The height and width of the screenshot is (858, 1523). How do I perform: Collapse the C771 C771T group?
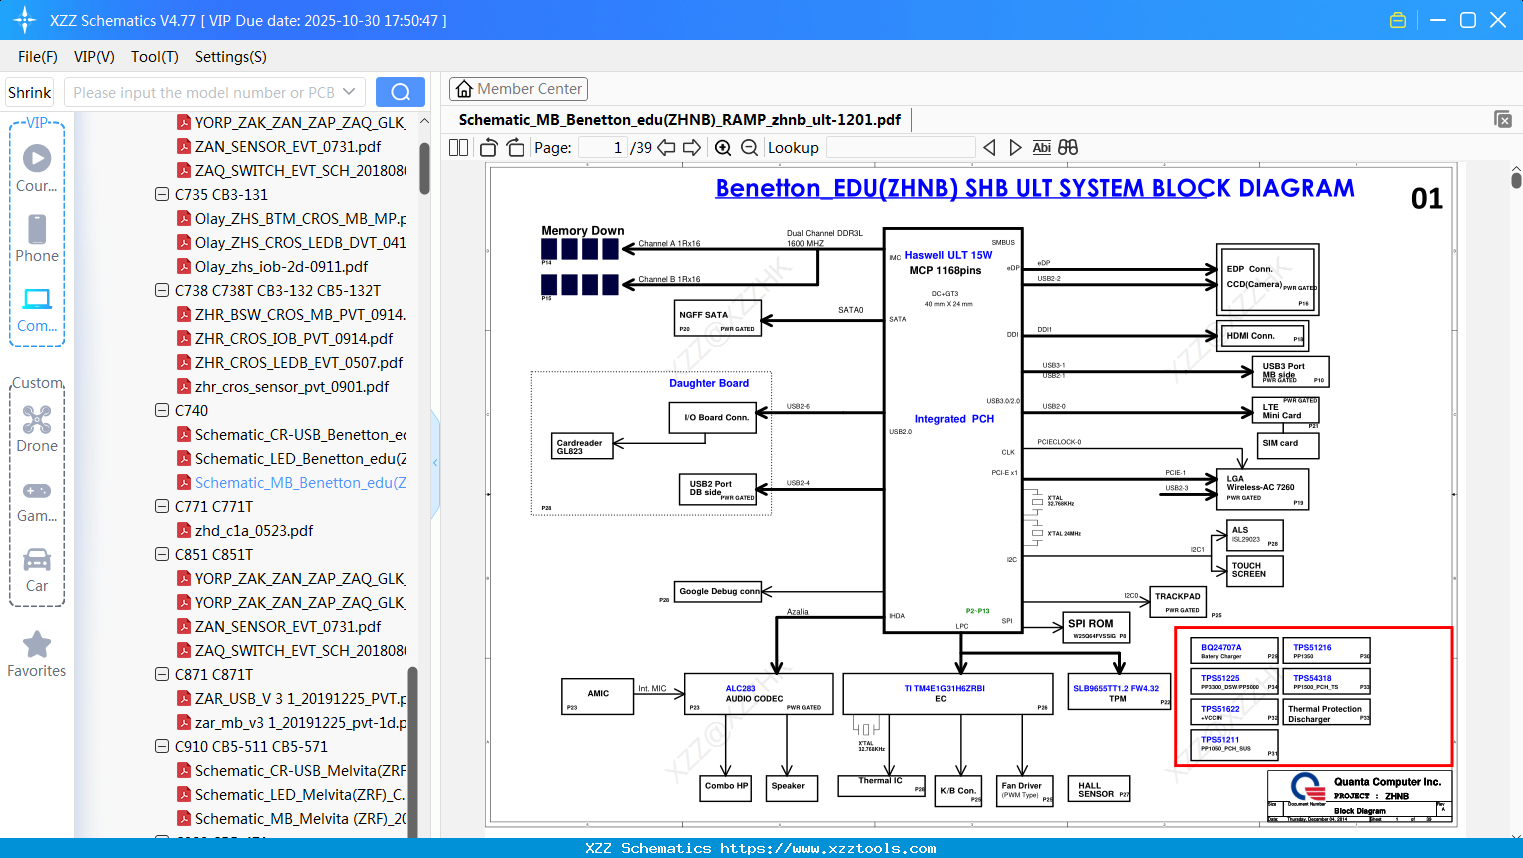162,506
